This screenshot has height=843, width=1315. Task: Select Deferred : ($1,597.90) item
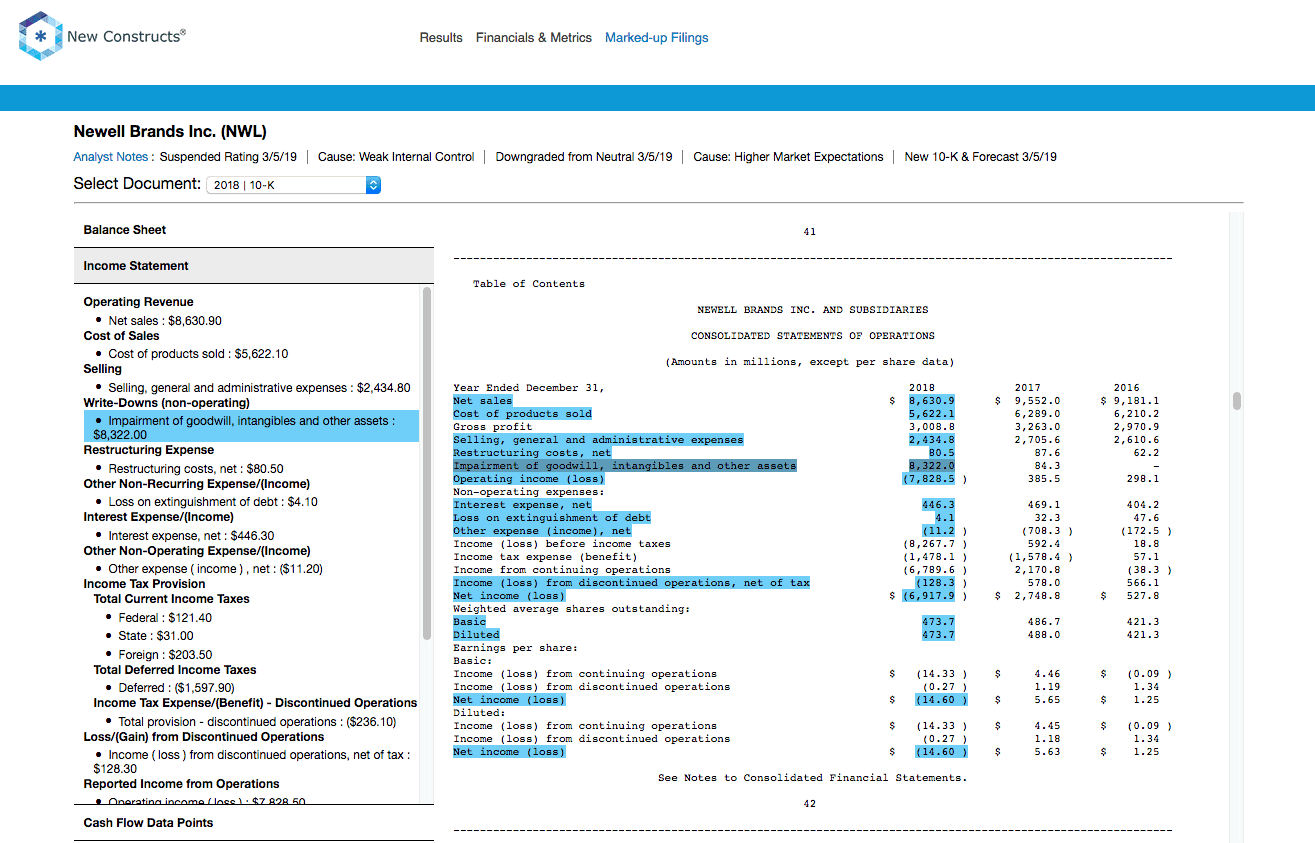(176, 688)
